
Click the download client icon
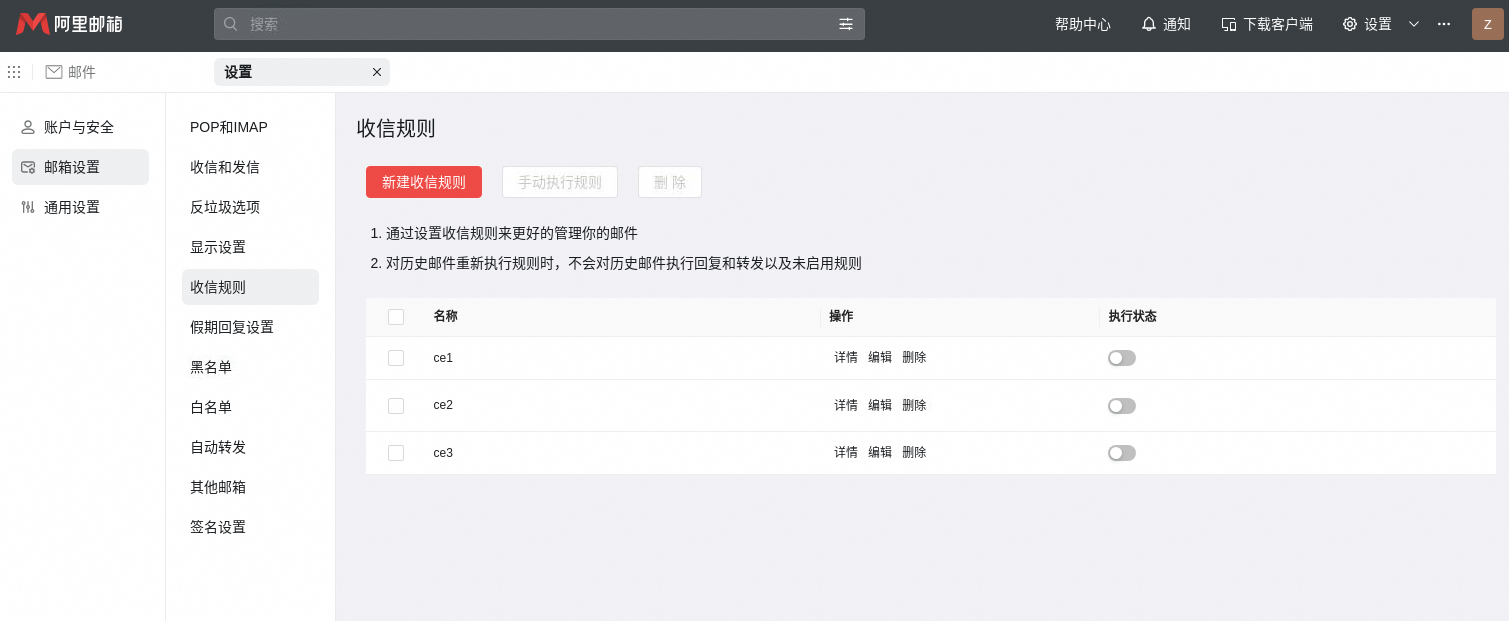click(1229, 24)
